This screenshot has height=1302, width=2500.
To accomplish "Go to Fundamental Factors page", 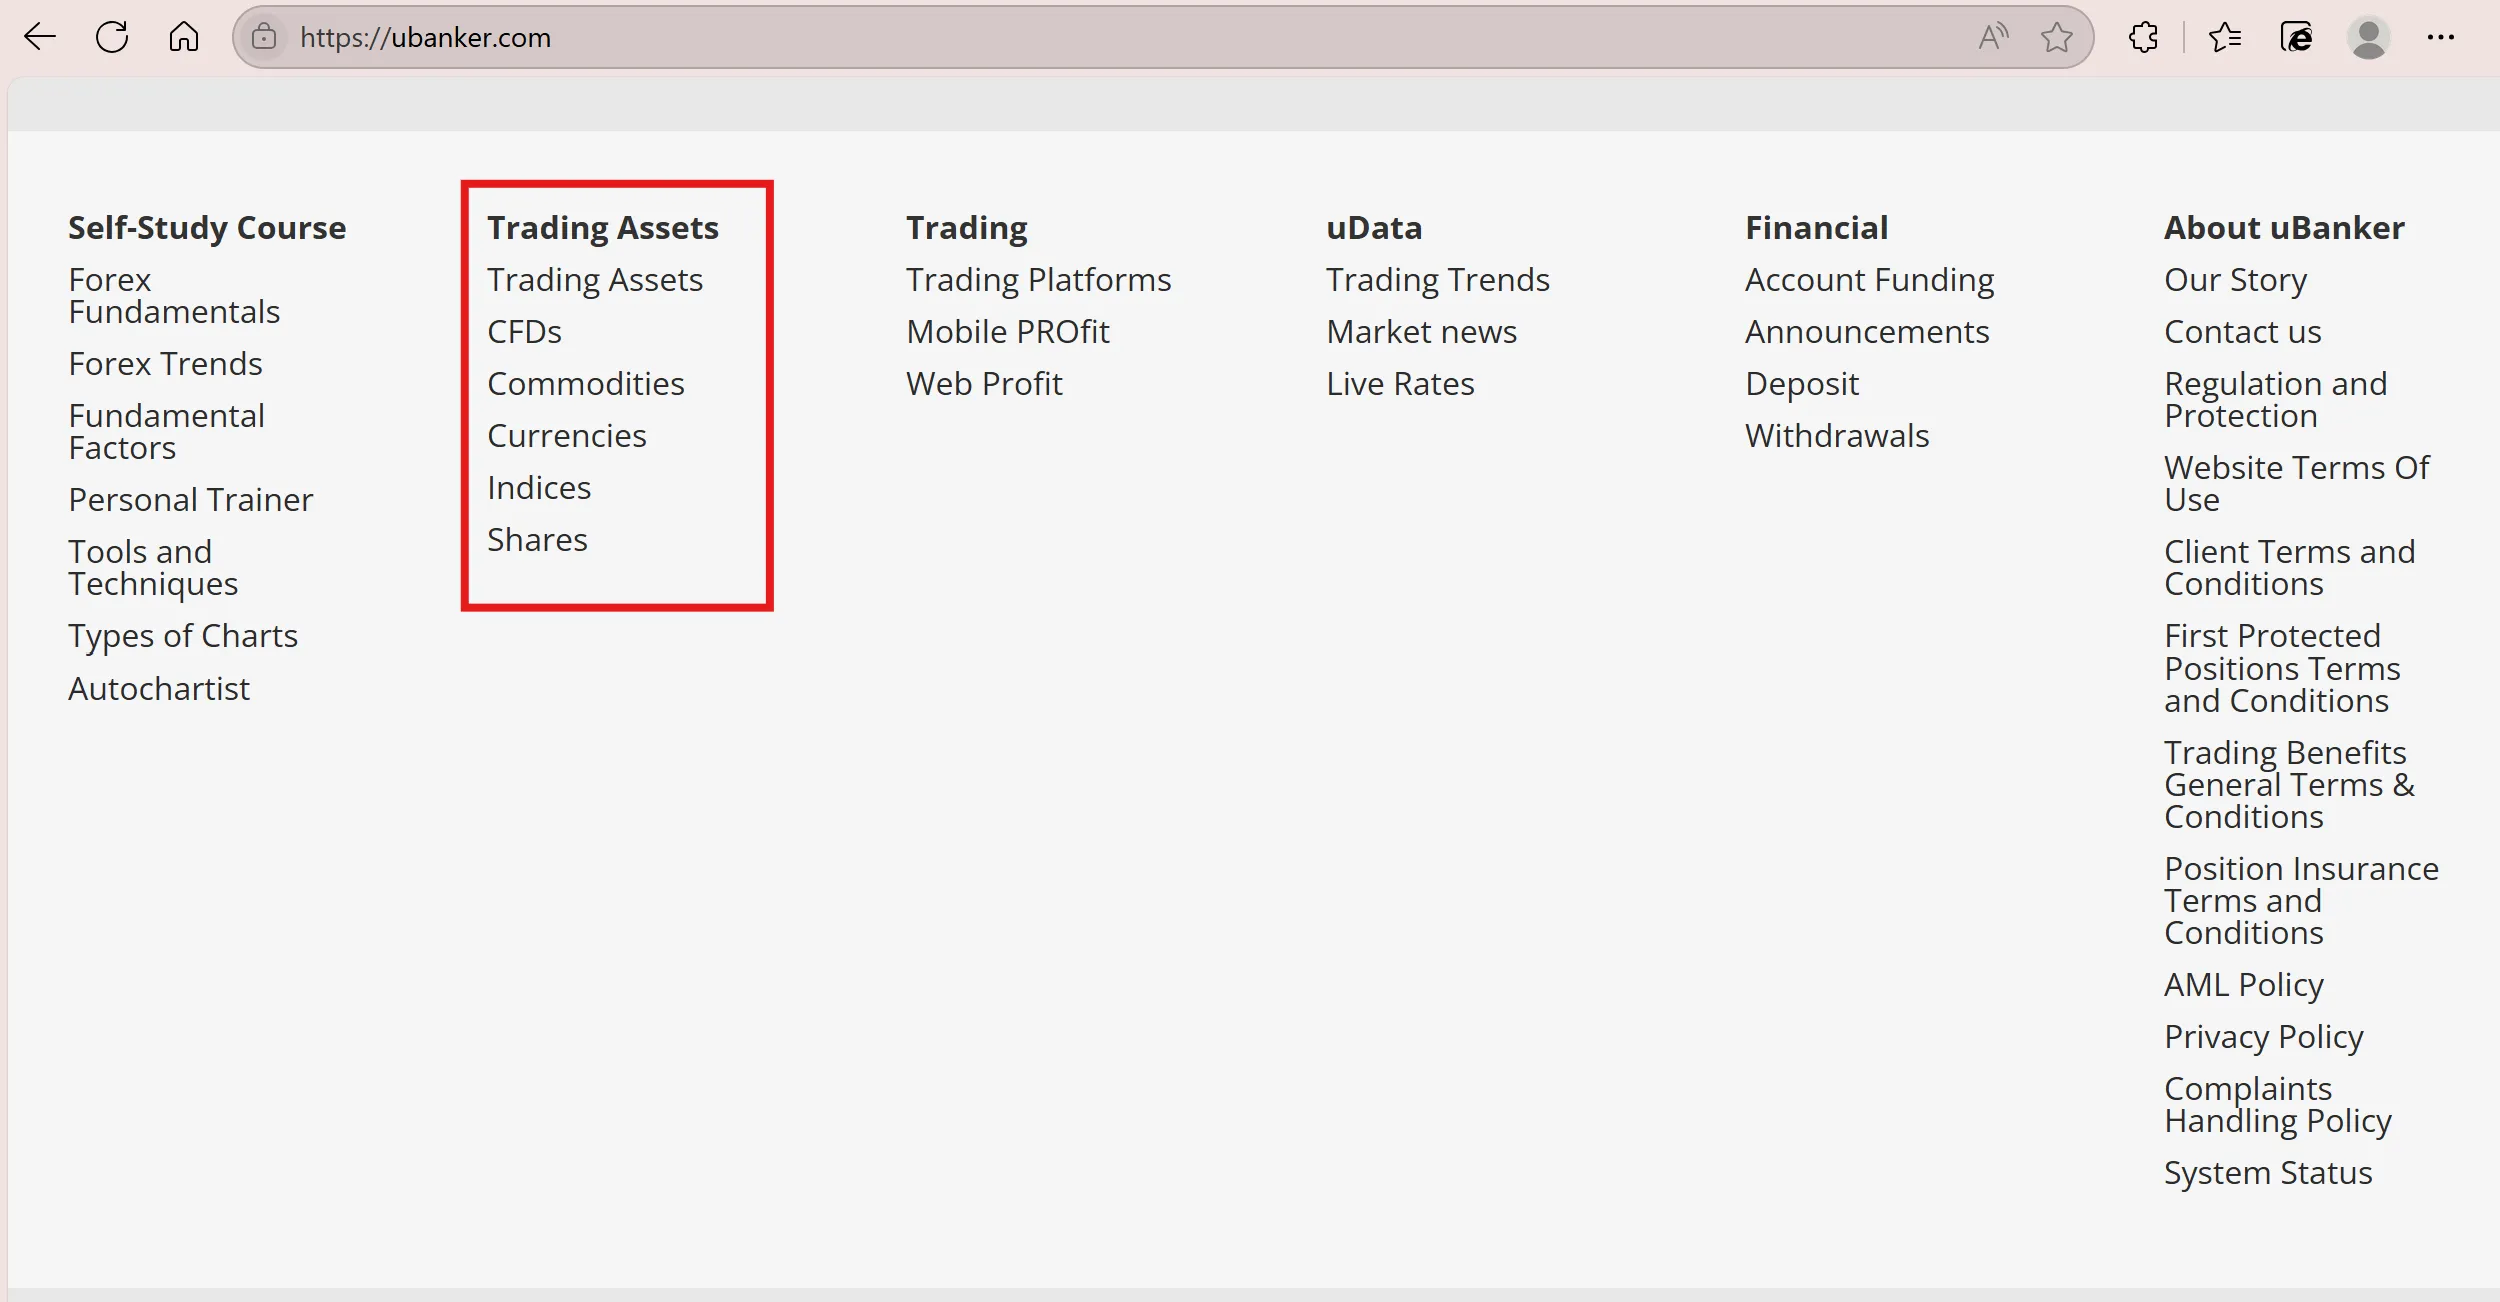I will (x=166, y=432).
